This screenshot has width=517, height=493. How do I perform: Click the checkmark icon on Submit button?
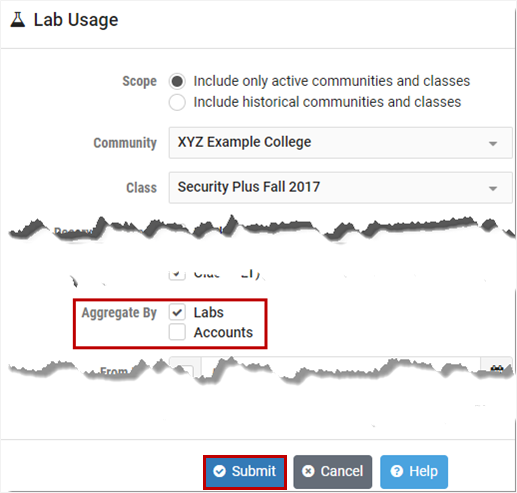click(219, 471)
